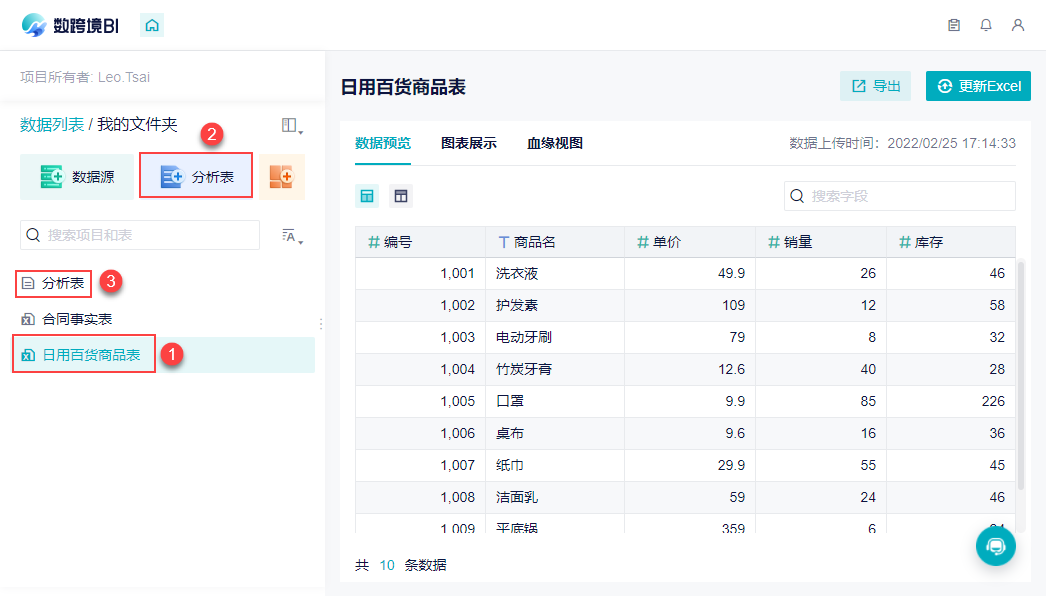This screenshot has height=596, width=1046.
Task: Switch to 血缘视图 tab
Action: [x=554, y=143]
